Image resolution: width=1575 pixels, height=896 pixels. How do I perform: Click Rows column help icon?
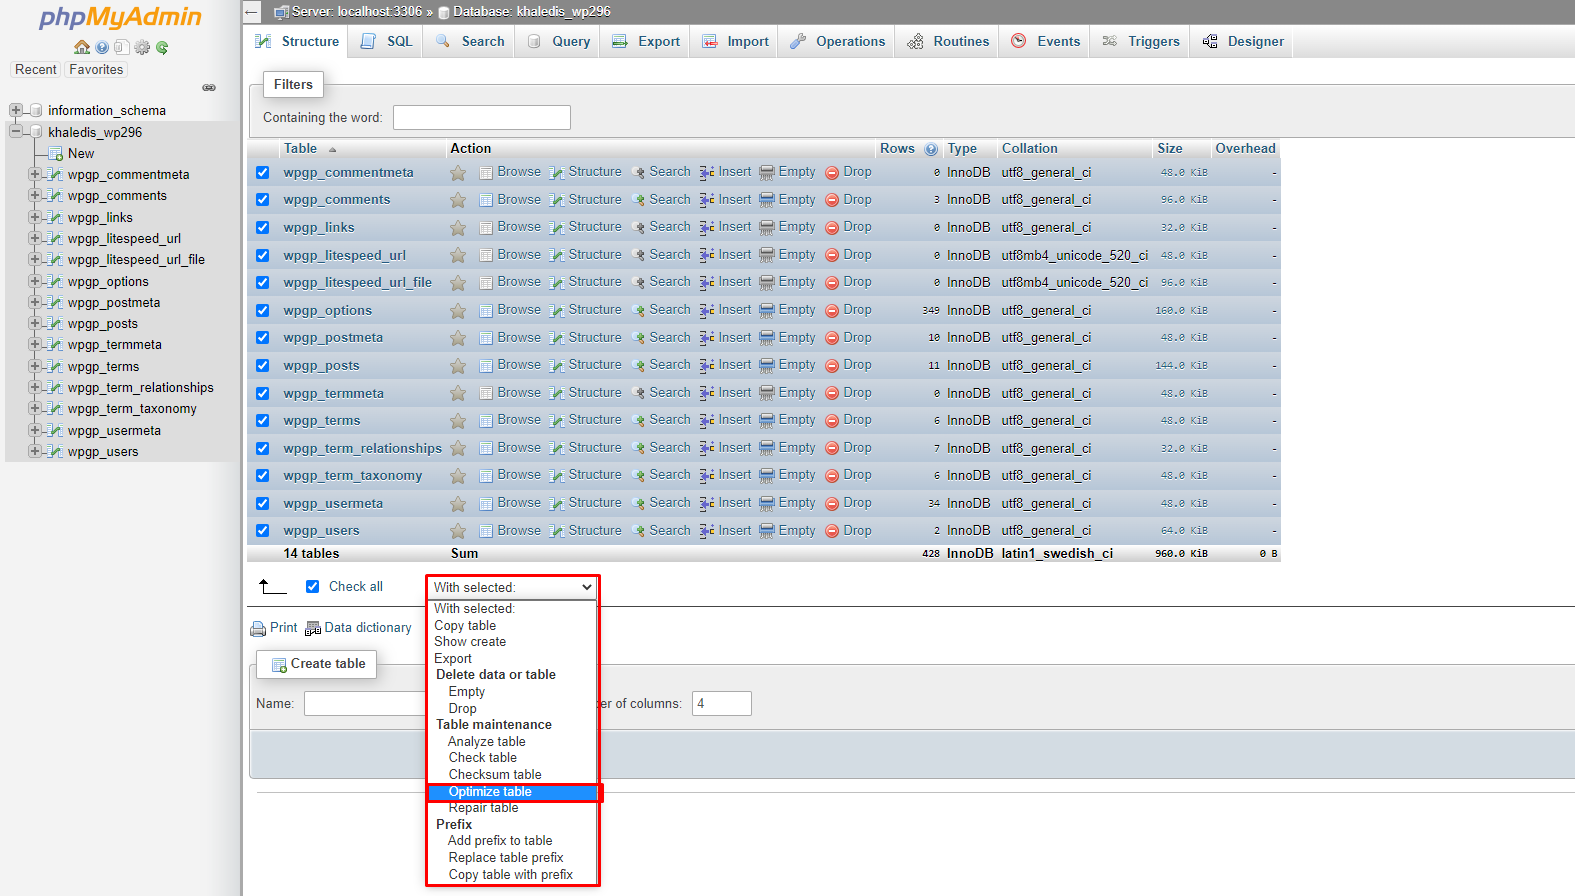pyautogui.click(x=931, y=149)
